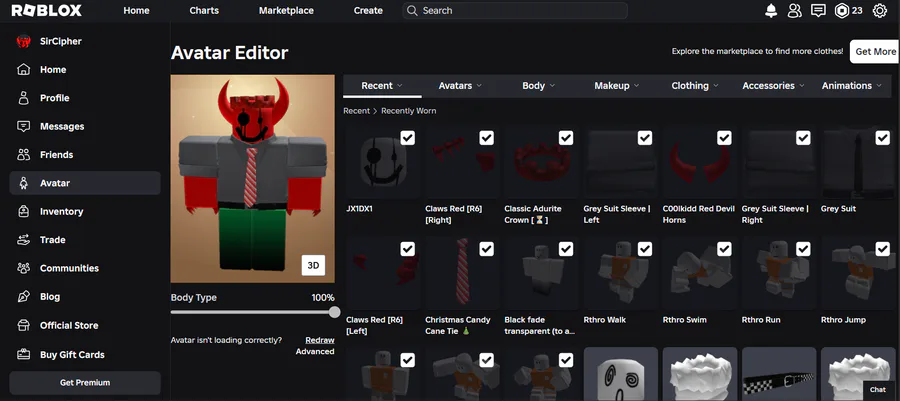Open Create in top navigation
Screen dimensions: 900x401
point(368,10)
